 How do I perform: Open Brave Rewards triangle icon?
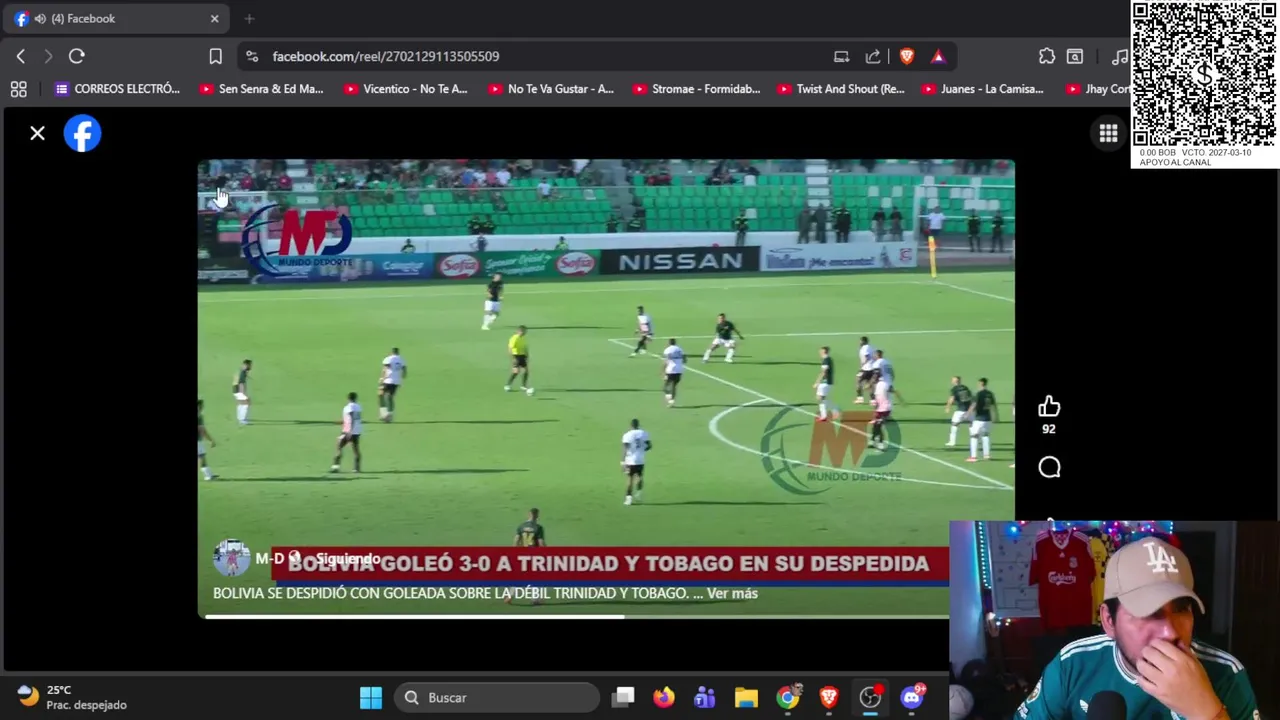pos(938,56)
